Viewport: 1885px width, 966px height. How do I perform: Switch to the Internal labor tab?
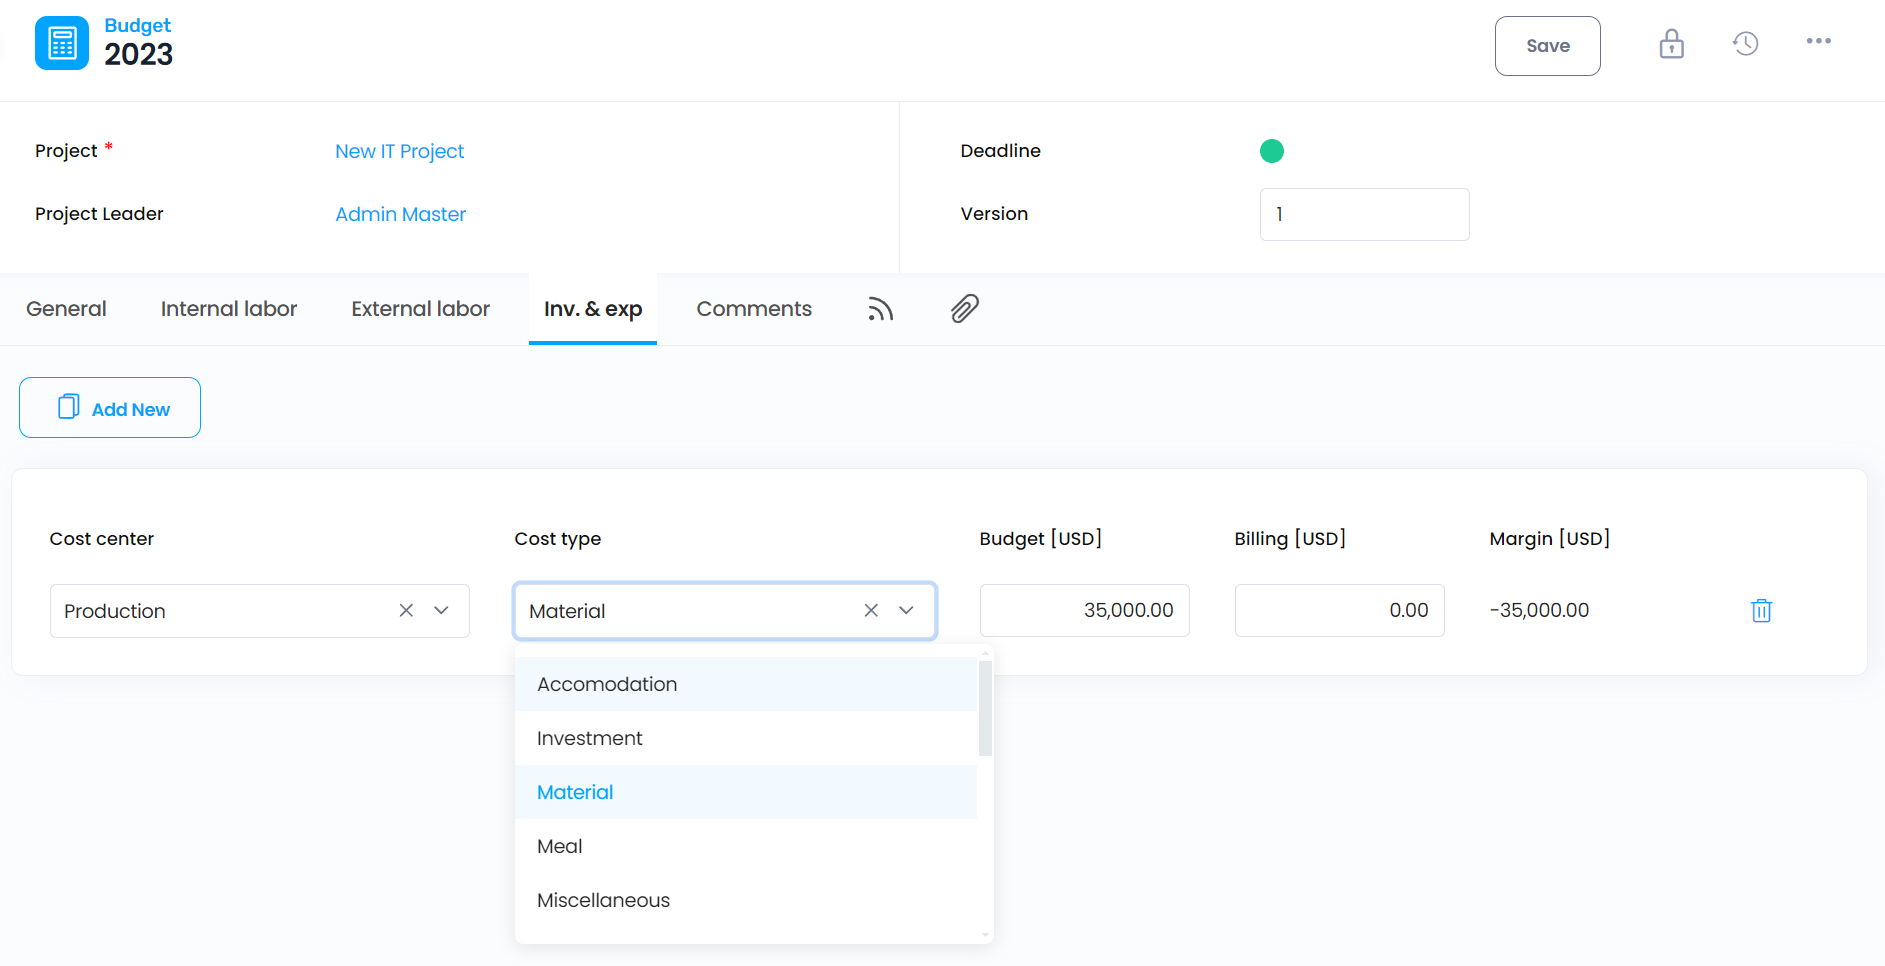pyautogui.click(x=229, y=309)
